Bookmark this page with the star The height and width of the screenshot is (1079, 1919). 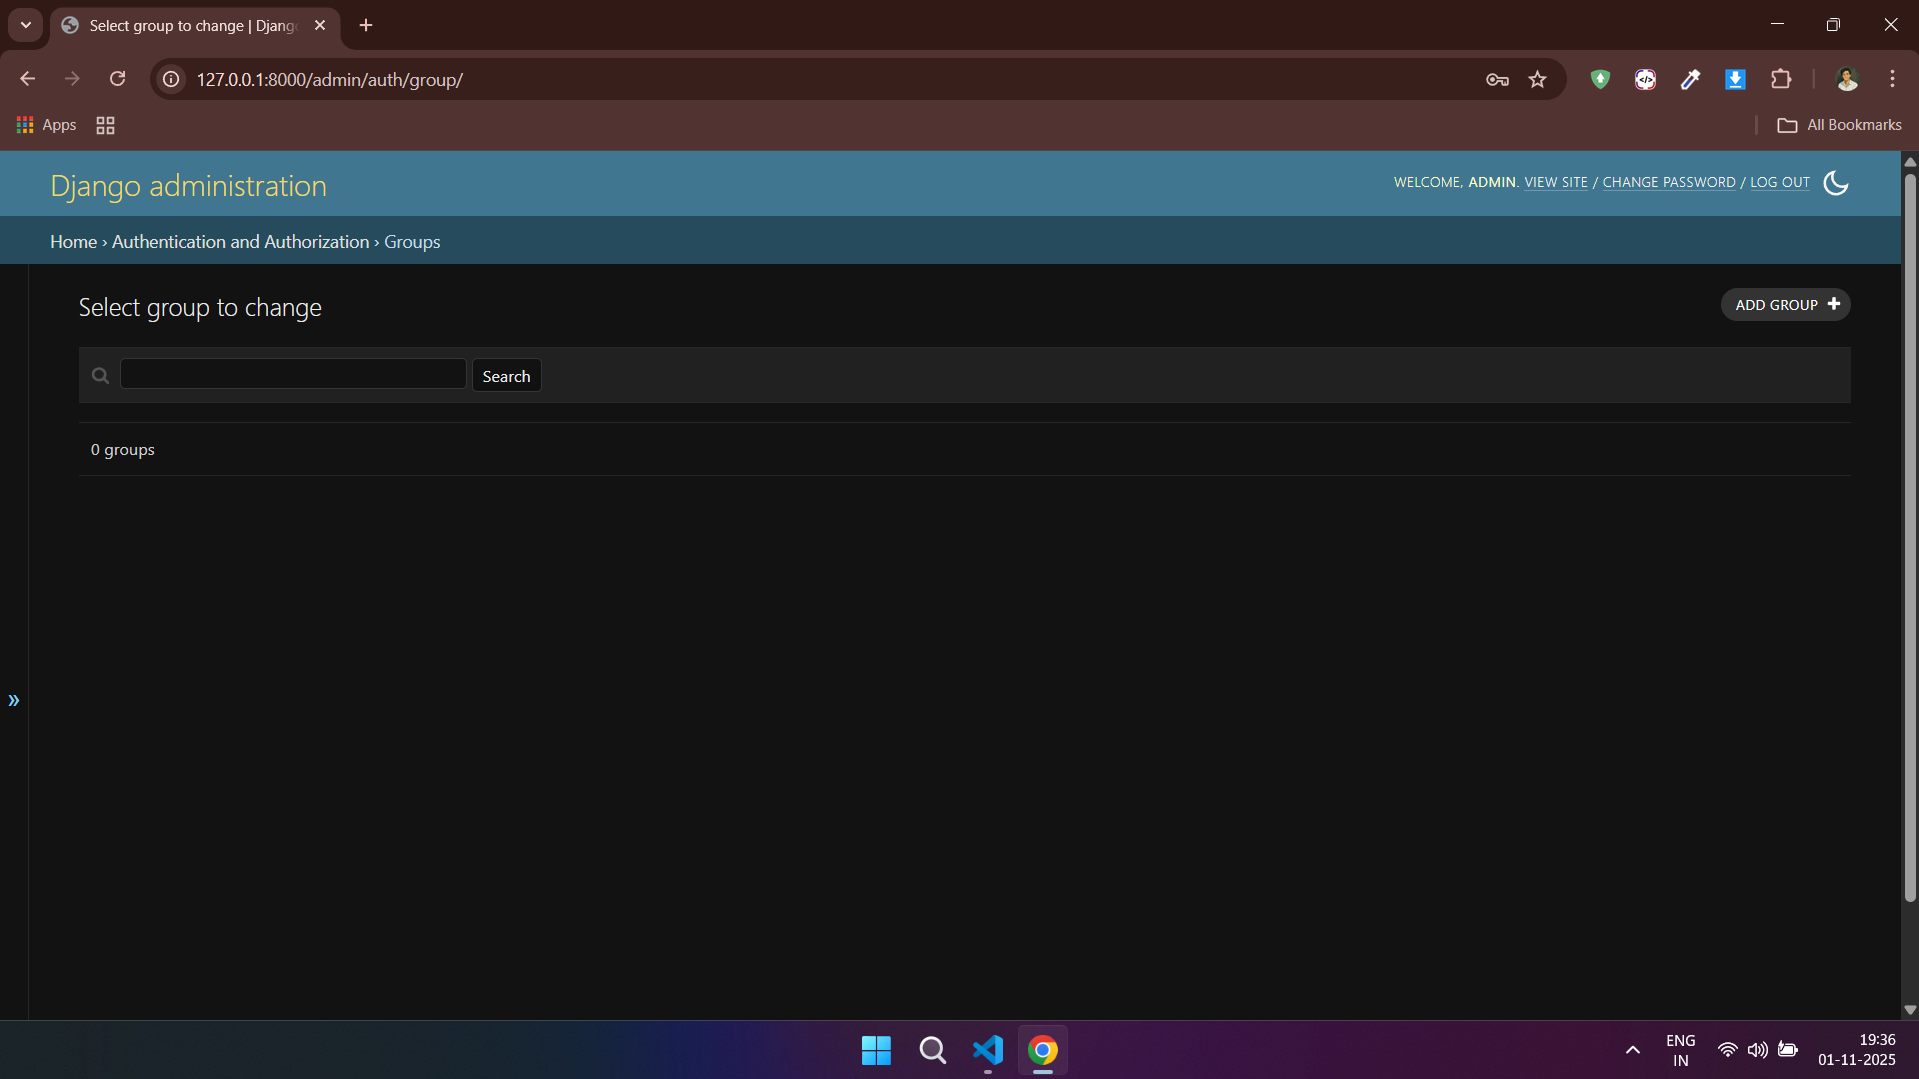pos(1538,80)
